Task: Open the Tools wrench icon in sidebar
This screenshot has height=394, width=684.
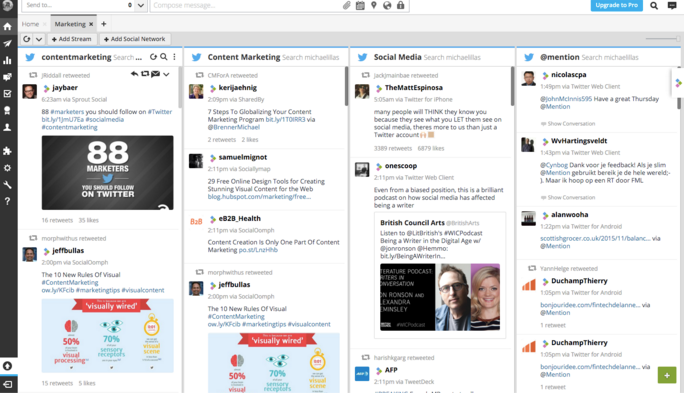Action: (x=7, y=185)
